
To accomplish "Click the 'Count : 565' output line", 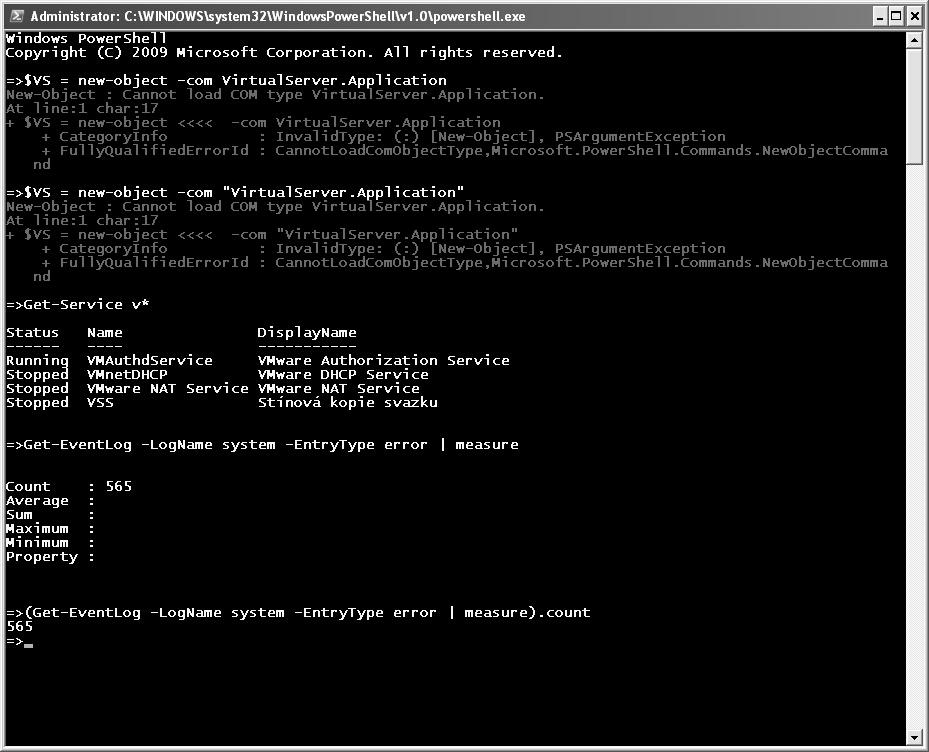I will [x=68, y=486].
